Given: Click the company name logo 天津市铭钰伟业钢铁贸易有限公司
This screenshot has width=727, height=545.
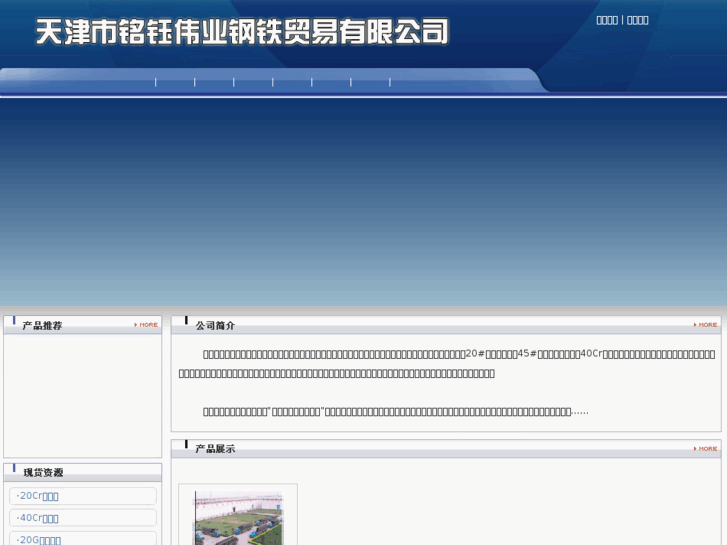Looking at the screenshot, I should (242, 32).
